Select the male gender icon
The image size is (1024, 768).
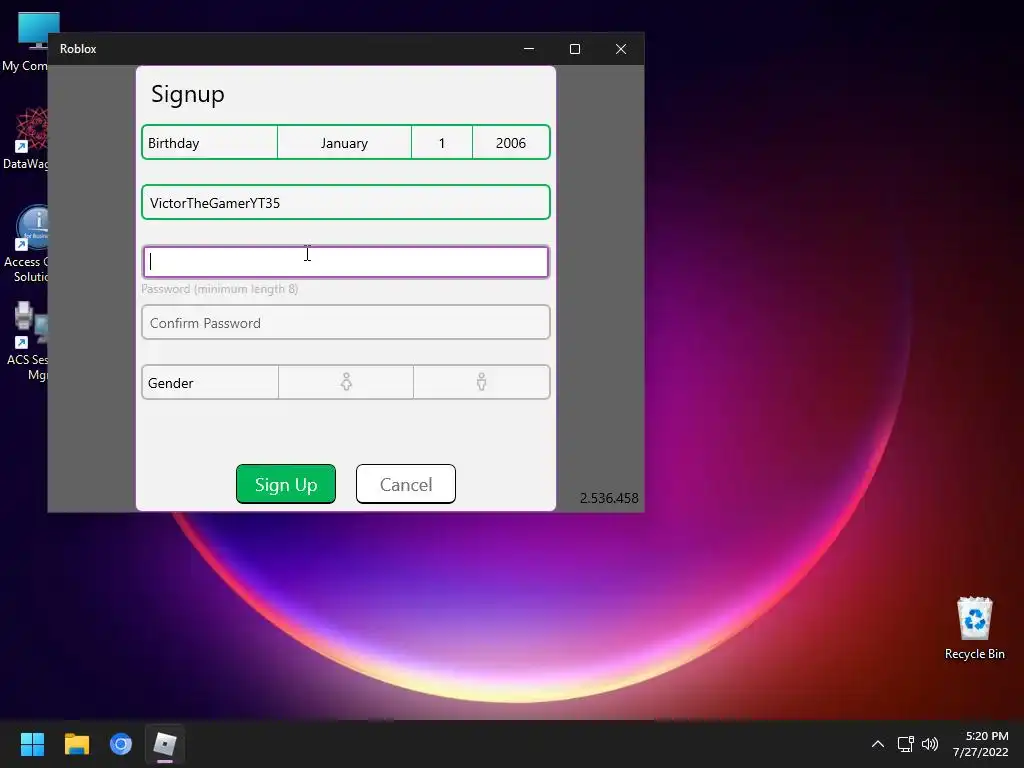(x=481, y=382)
